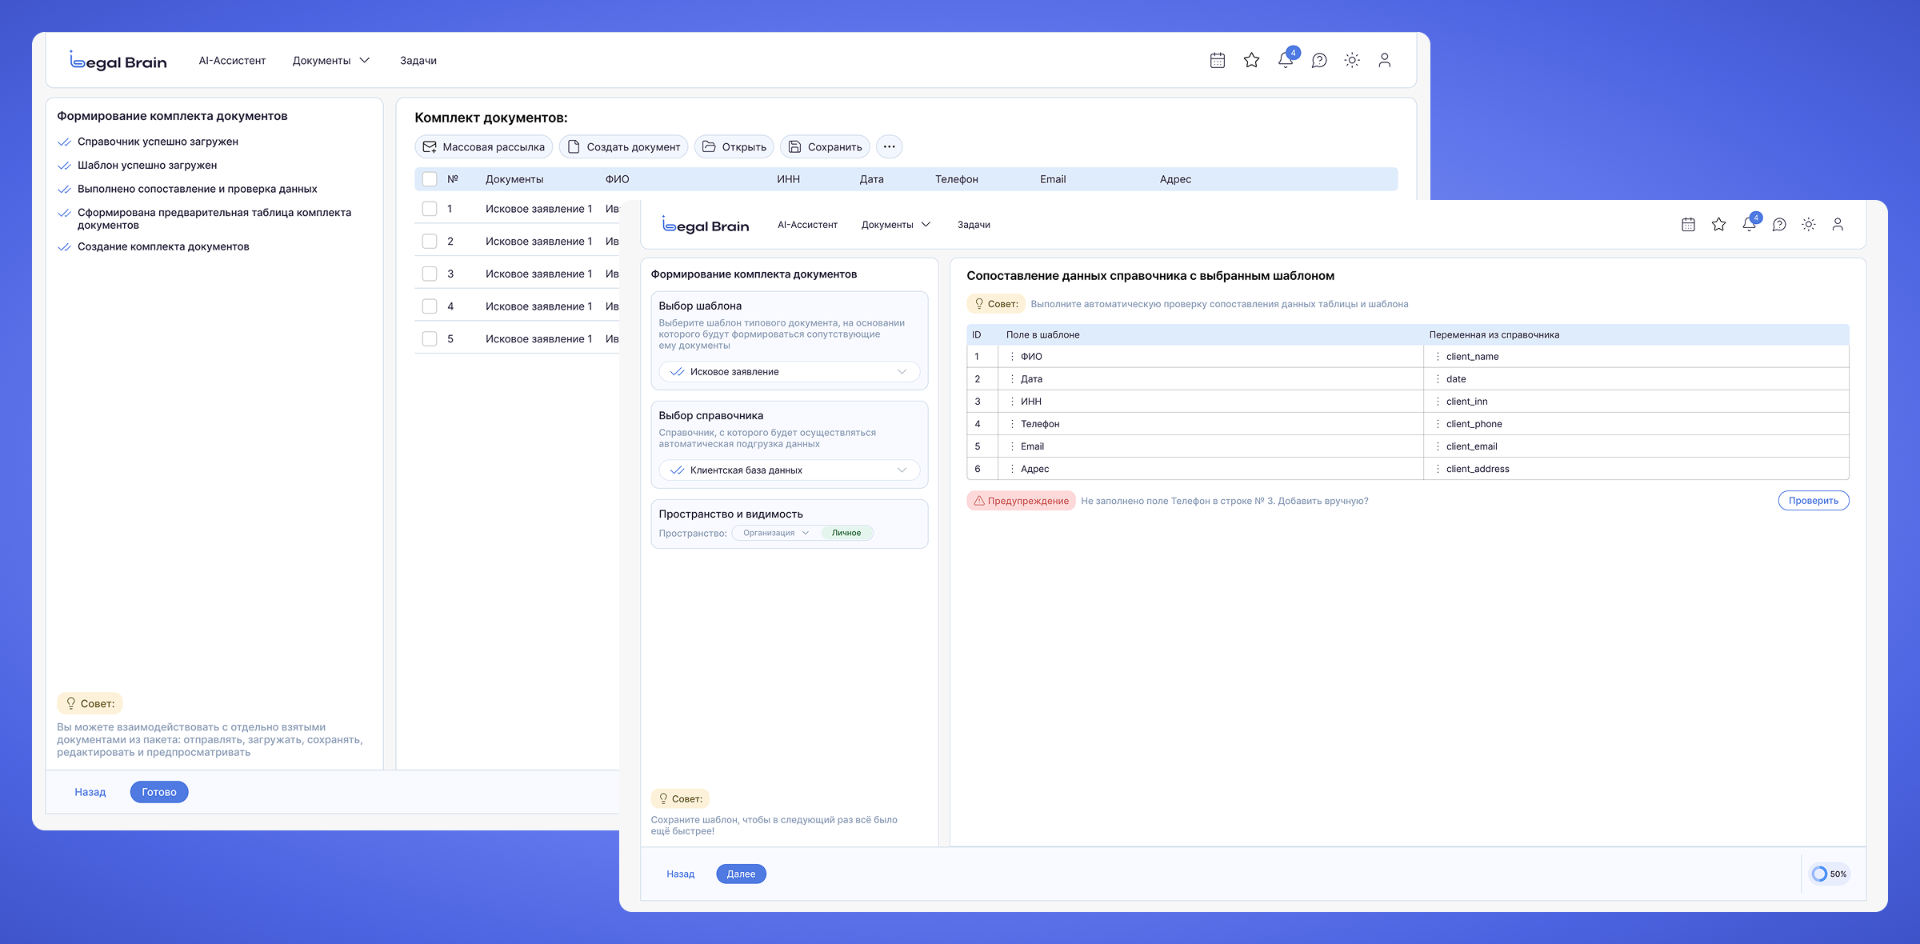Viewport: 1920px width, 944px height.
Task: Open user profile icon in front window
Action: click(x=1838, y=225)
